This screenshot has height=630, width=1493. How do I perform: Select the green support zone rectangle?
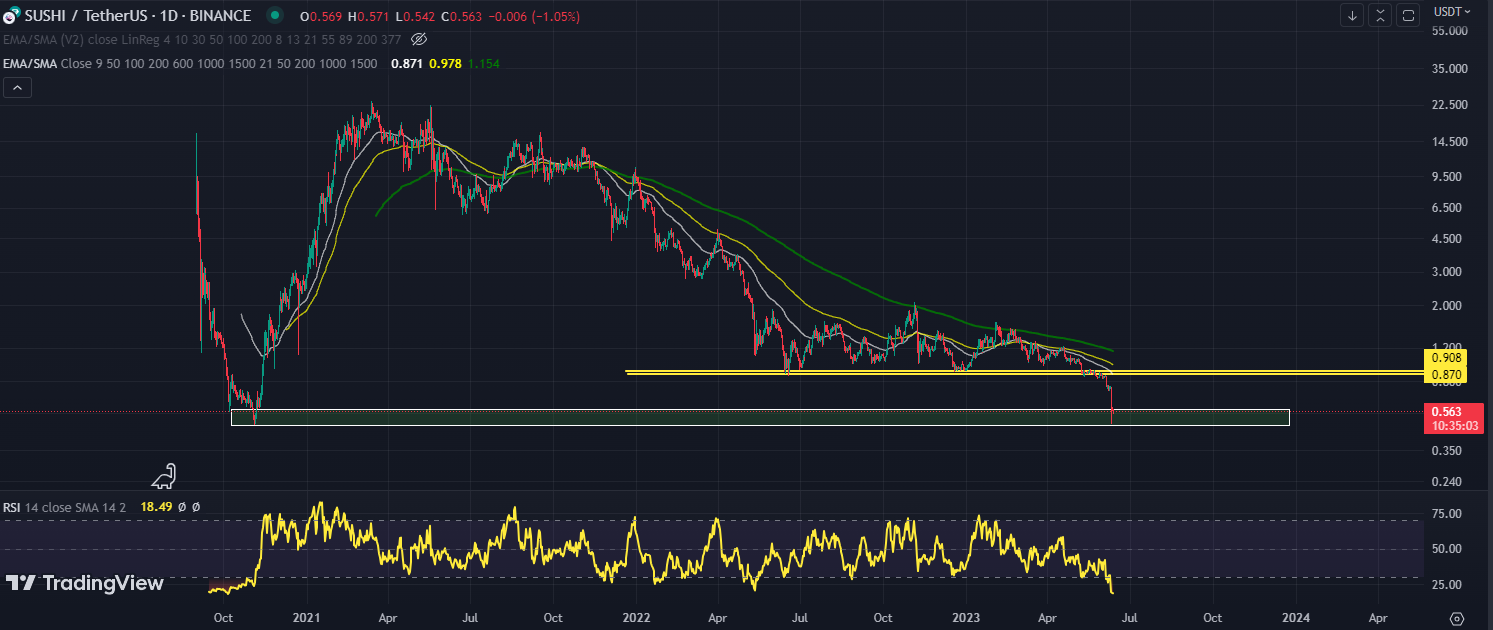tap(700, 417)
